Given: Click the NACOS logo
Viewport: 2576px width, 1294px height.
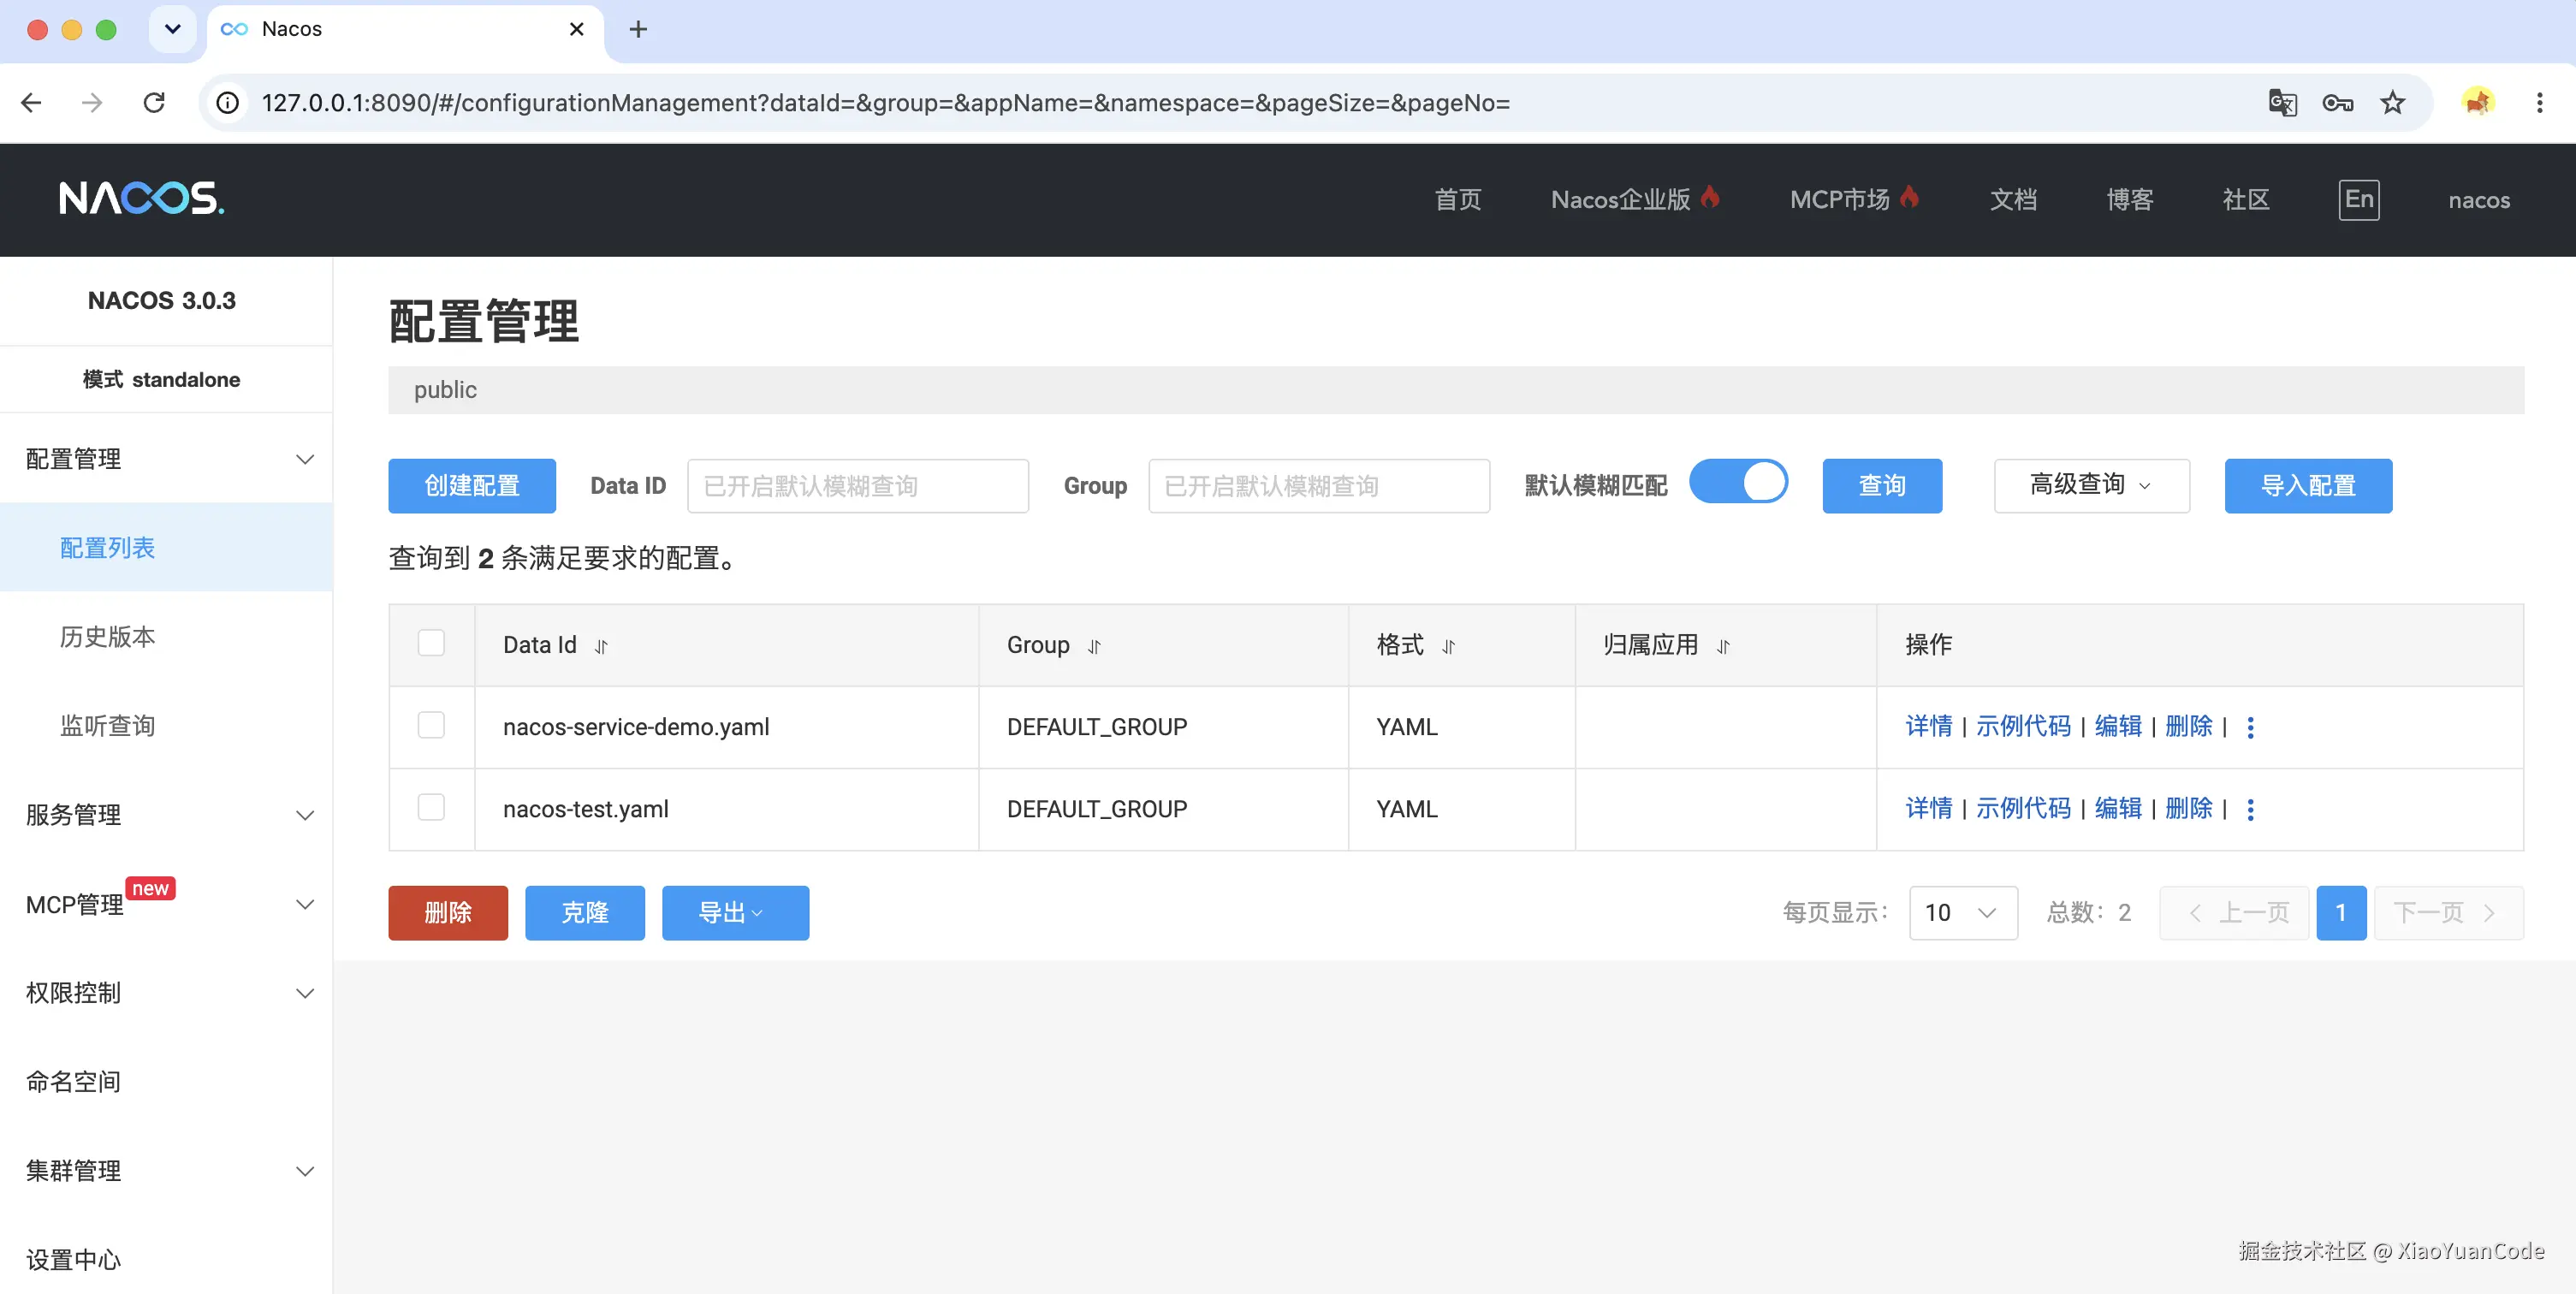Looking at the screenshot, I should (141, 198).
